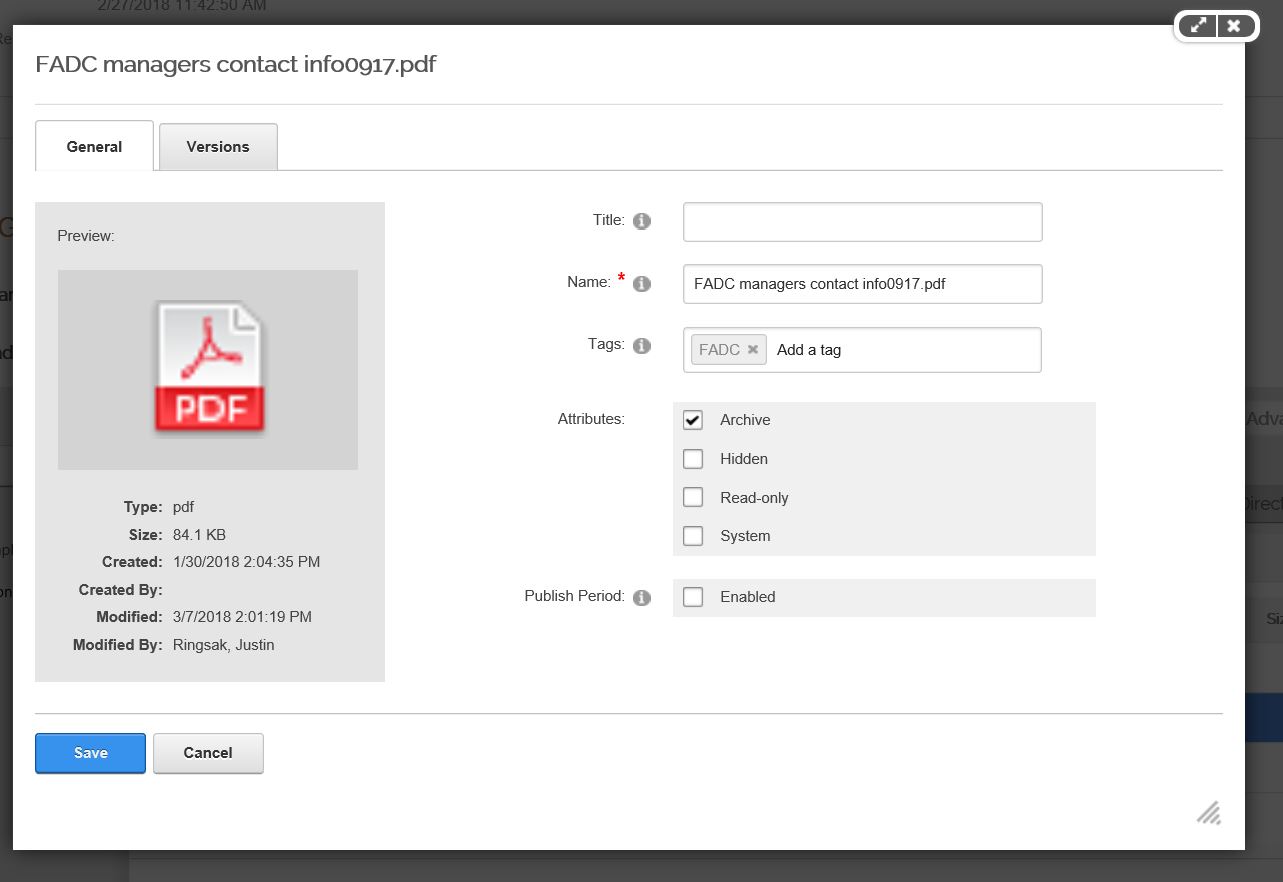Select the General tab
The image size is (1283, 882).
pyautogui.click(x=94, y=147)
